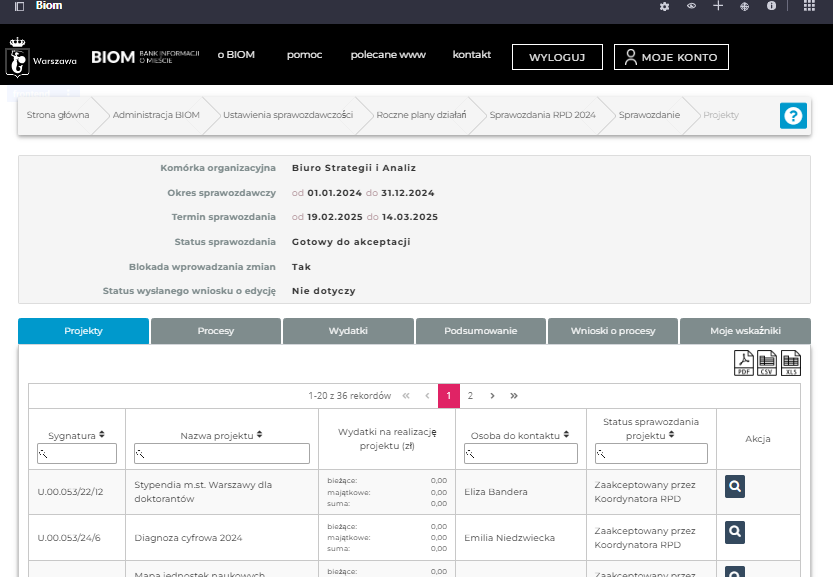Click the WYLOGUJ button
This screenshot has width=833, height=577.
click(557, 57)
